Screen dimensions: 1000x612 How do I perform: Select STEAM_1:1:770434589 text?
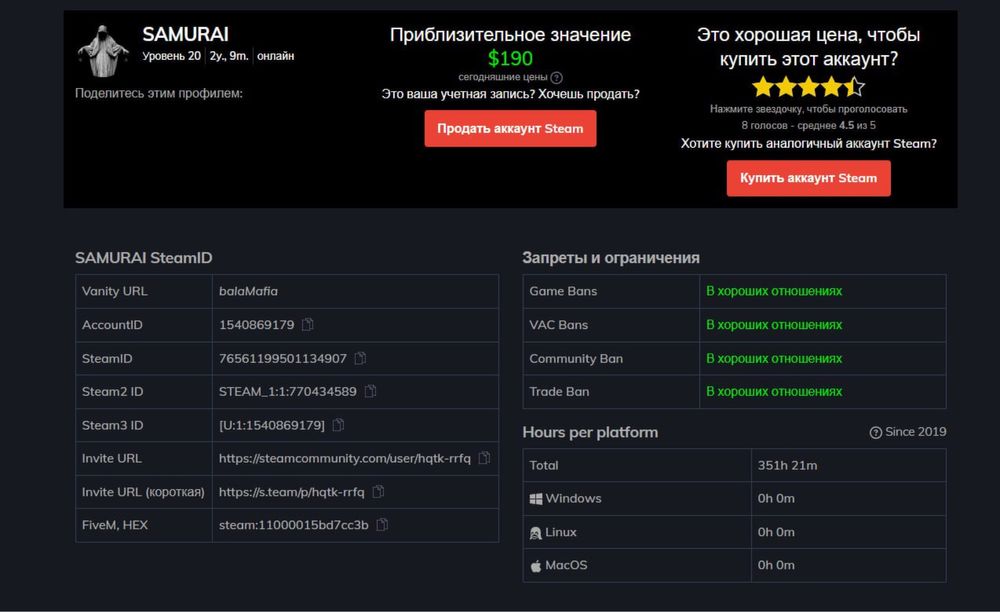point(288,391)
